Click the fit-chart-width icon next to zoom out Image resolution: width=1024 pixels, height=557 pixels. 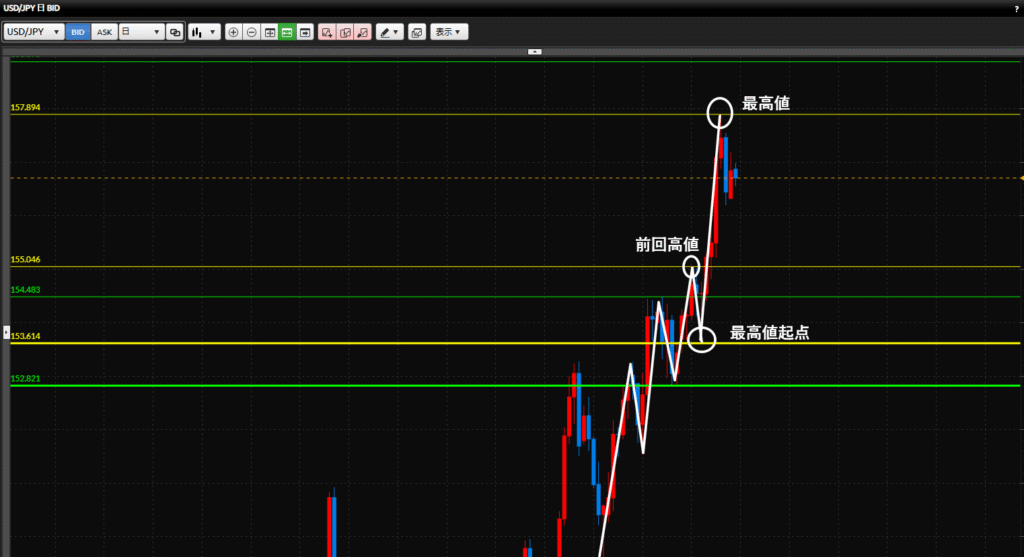[x=270, y=32]
